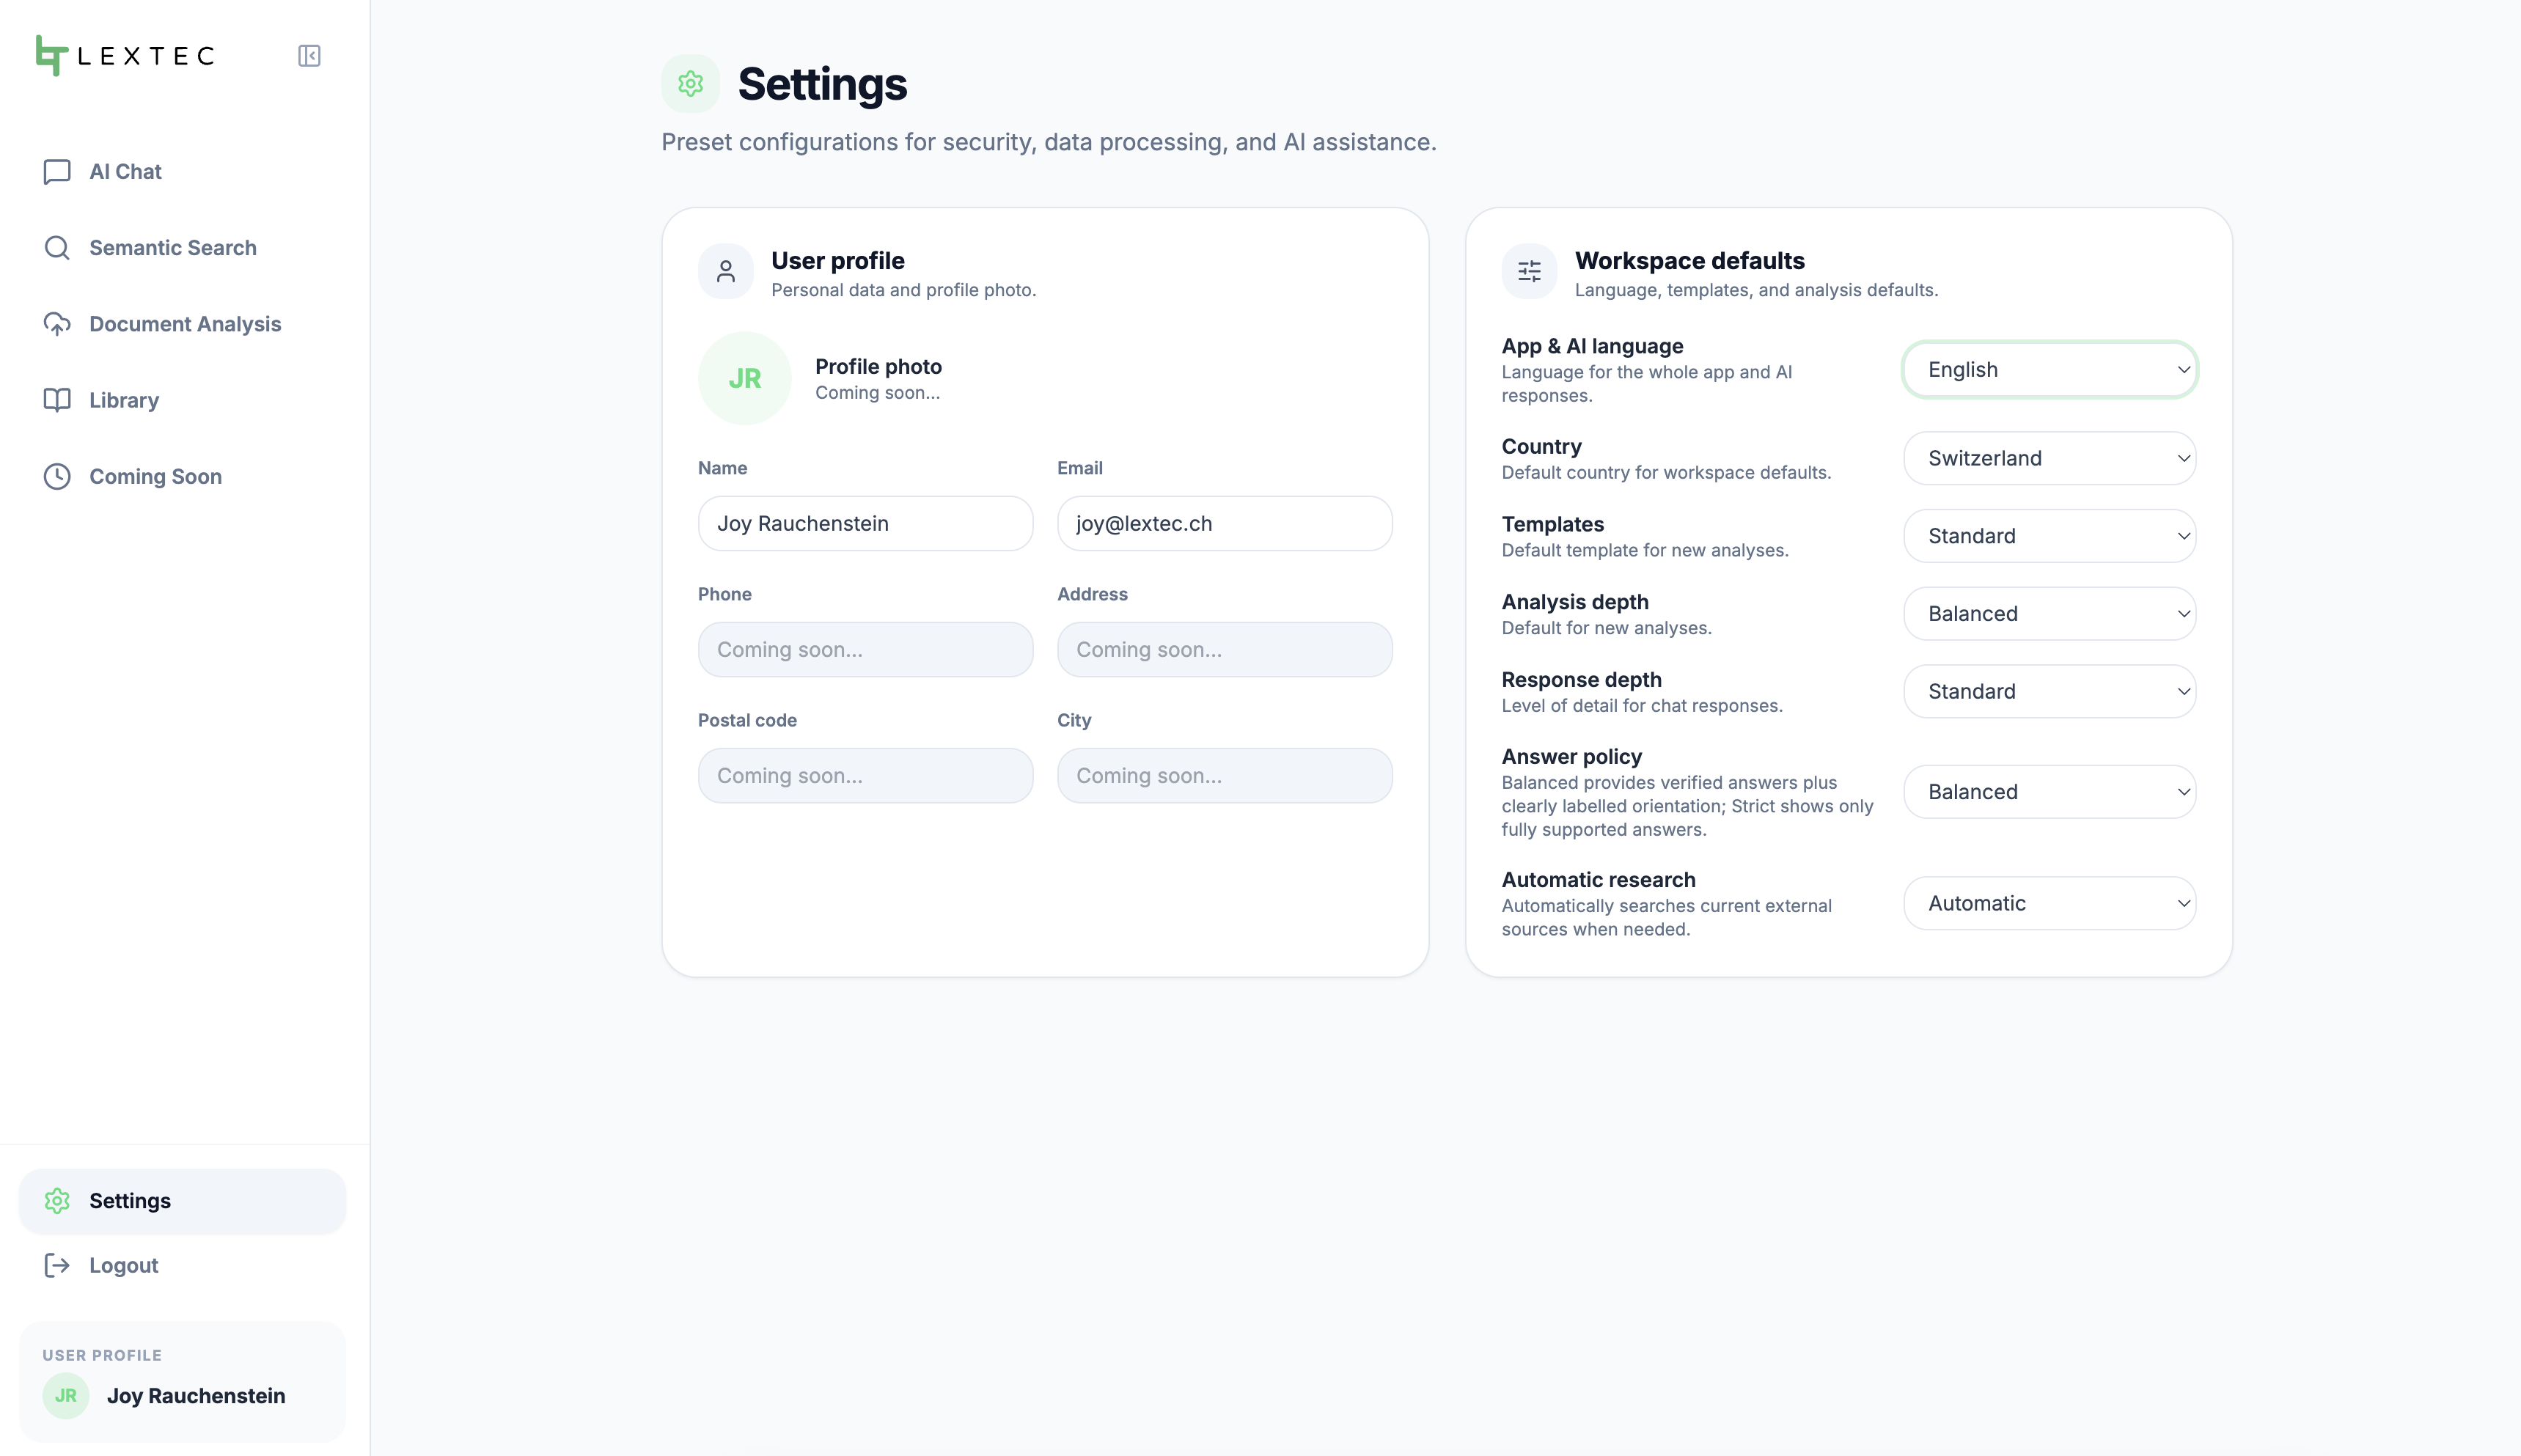
Task: Expand the Answer policy dropdown
Action: tap(2049, 792)
